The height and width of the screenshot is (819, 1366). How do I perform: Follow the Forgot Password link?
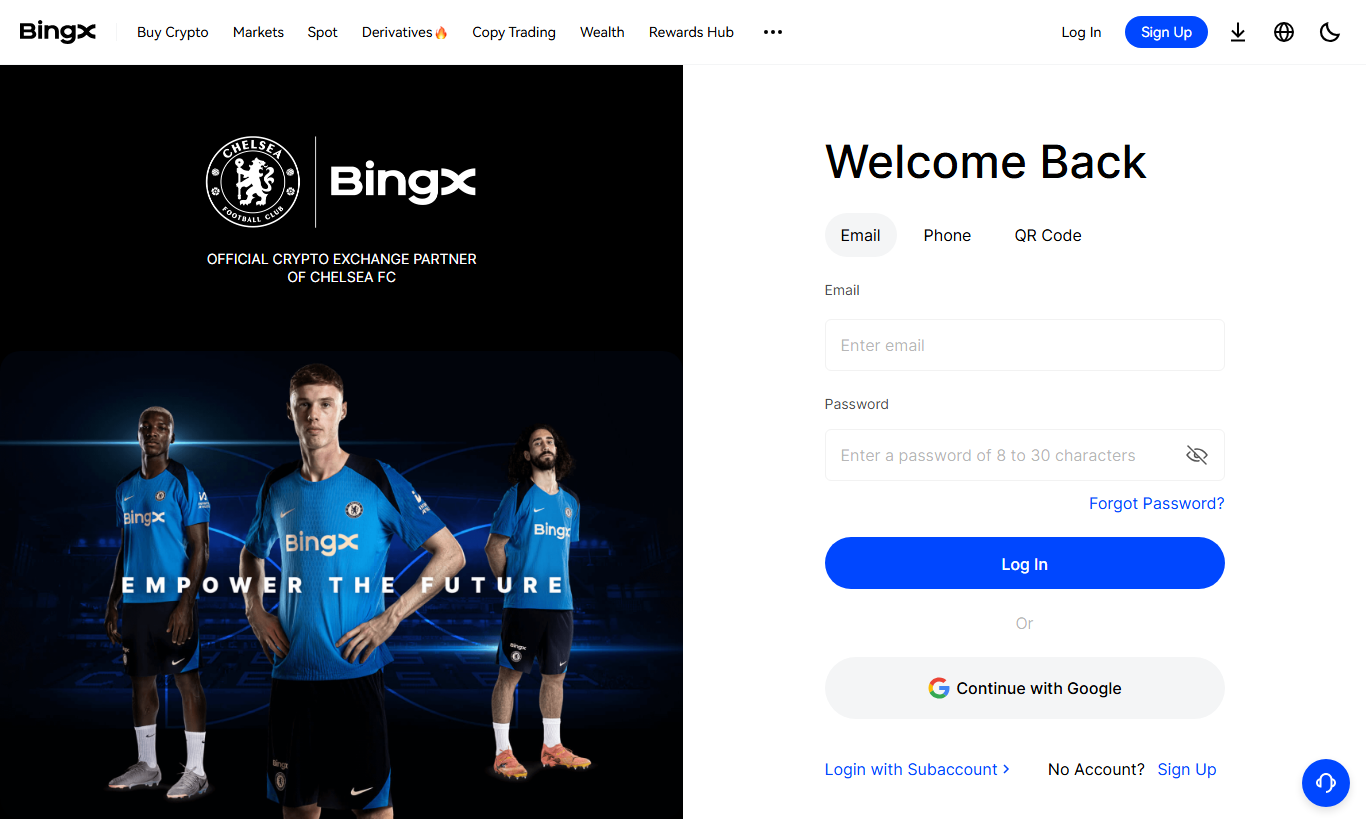click(1157, 503)
